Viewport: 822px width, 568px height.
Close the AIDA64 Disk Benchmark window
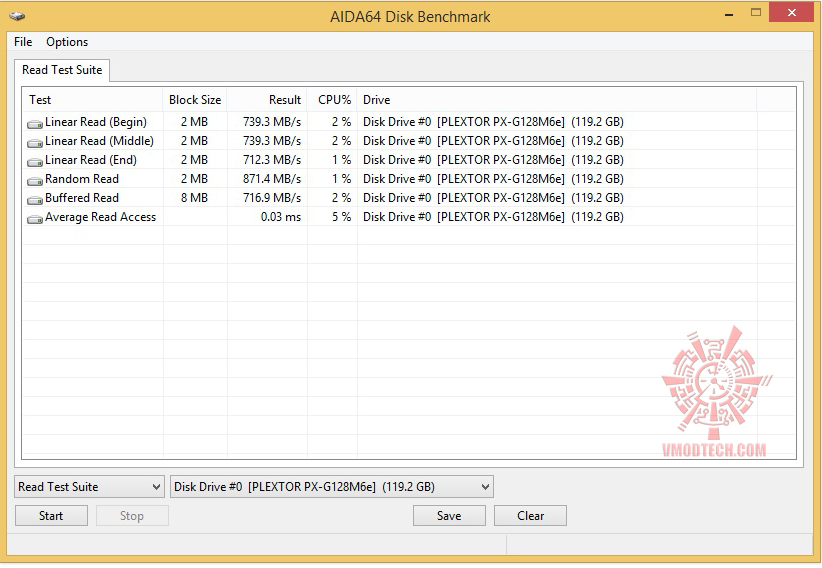(x=792, y=13)
